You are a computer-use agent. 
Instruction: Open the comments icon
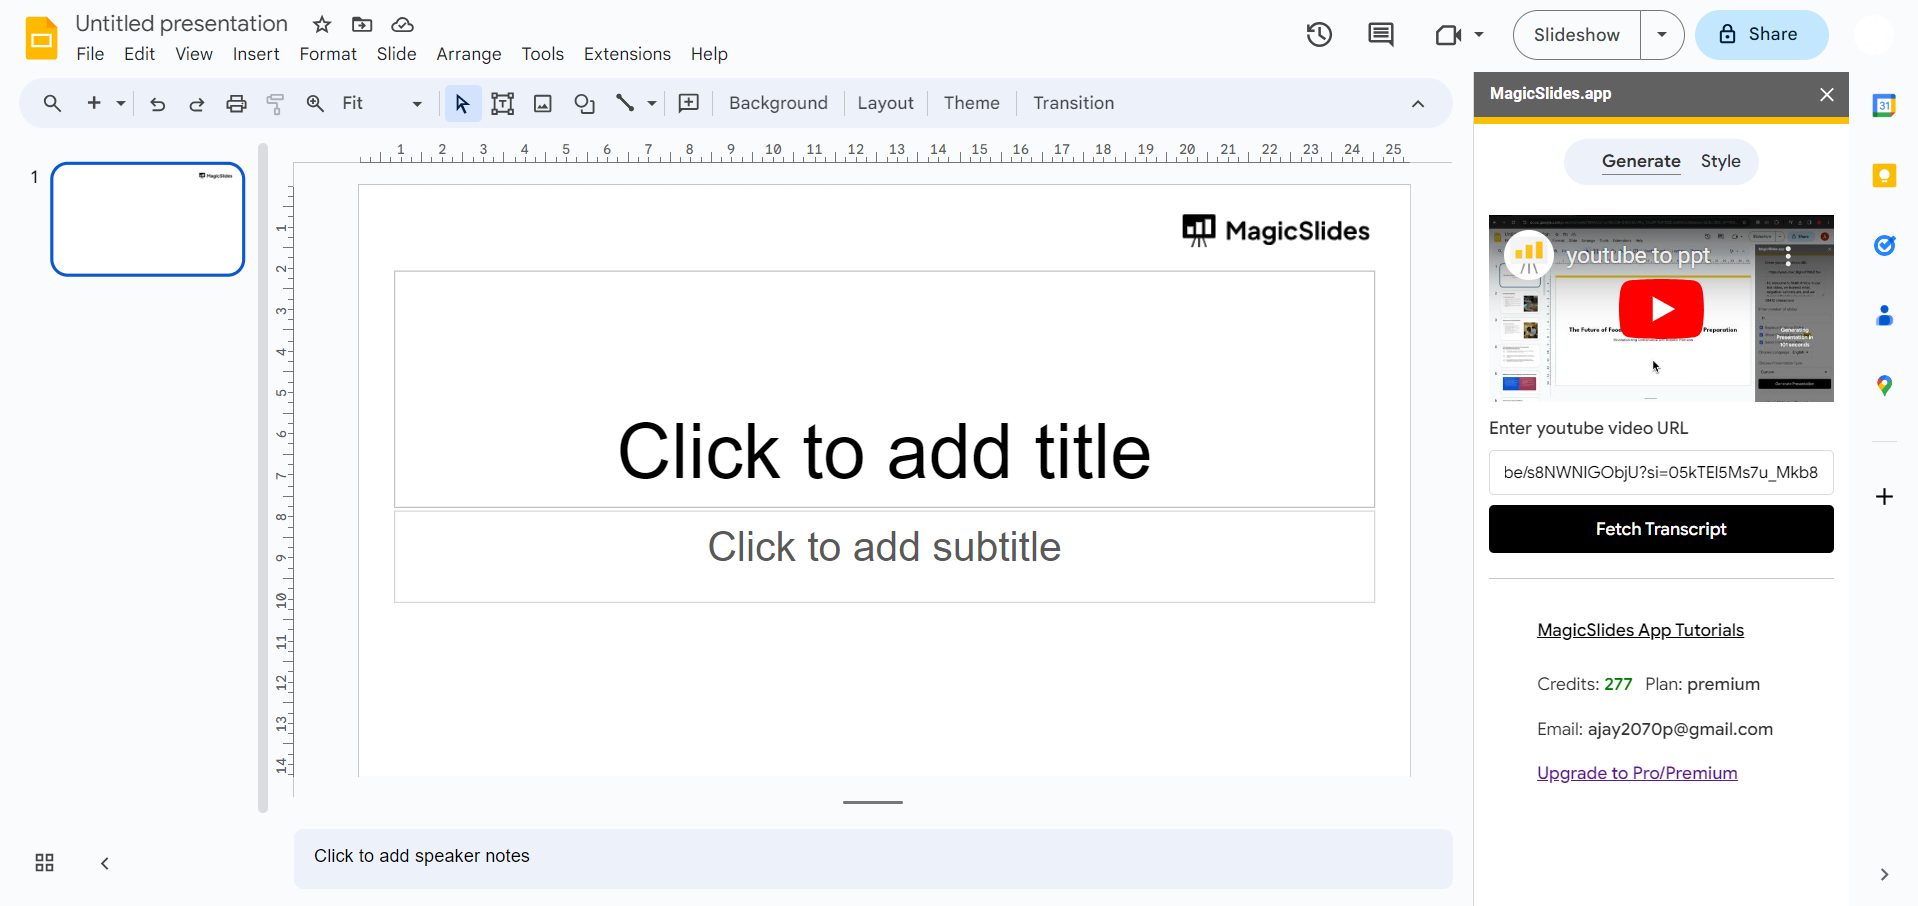(x=1380, y=35)
